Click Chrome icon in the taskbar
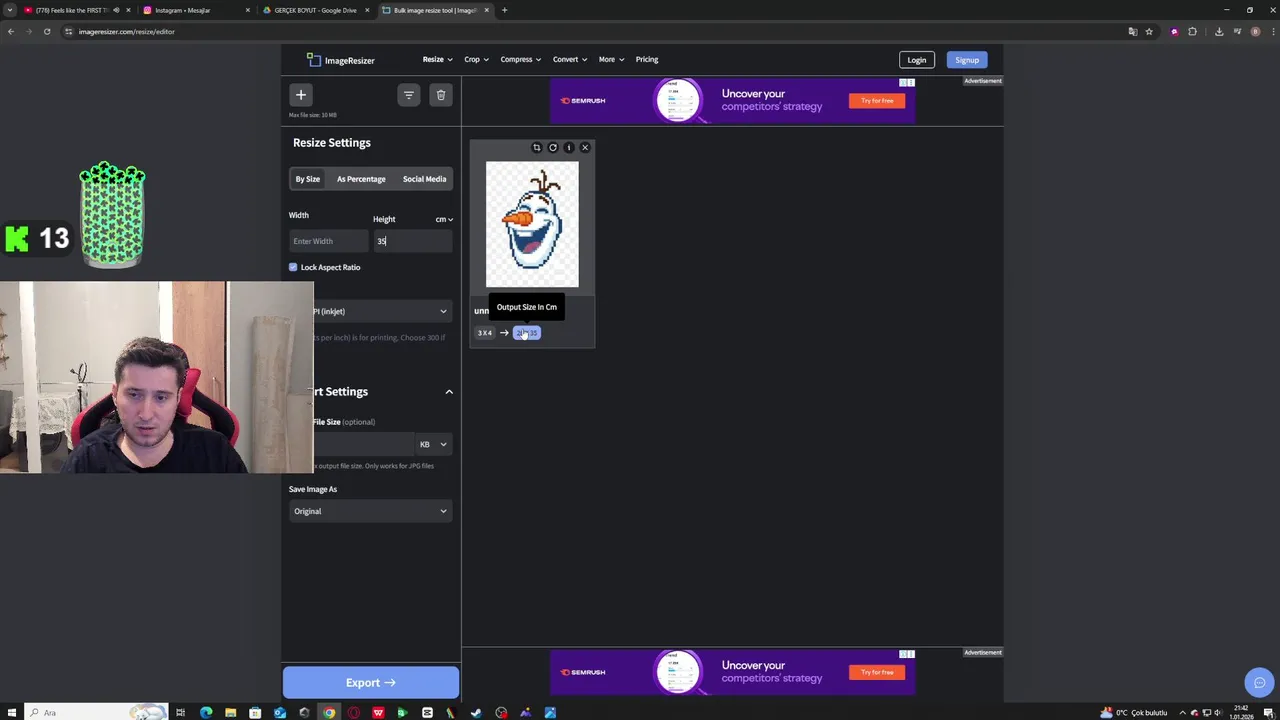Image resolution: width=1280 pixels, height=720 pixels. pos(329,713)
